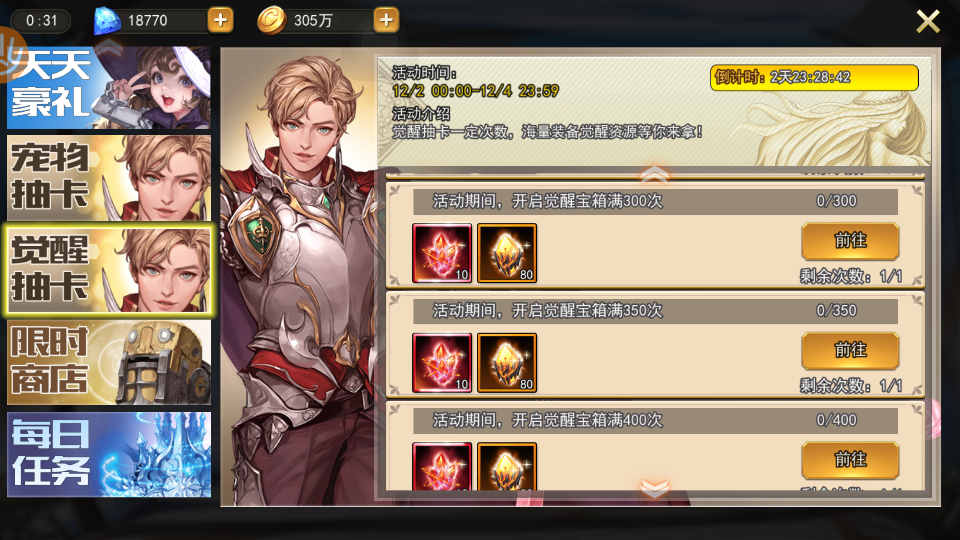
Task: Tap the plus next to the 305万 gold
Action: click(x=386, y=20)
